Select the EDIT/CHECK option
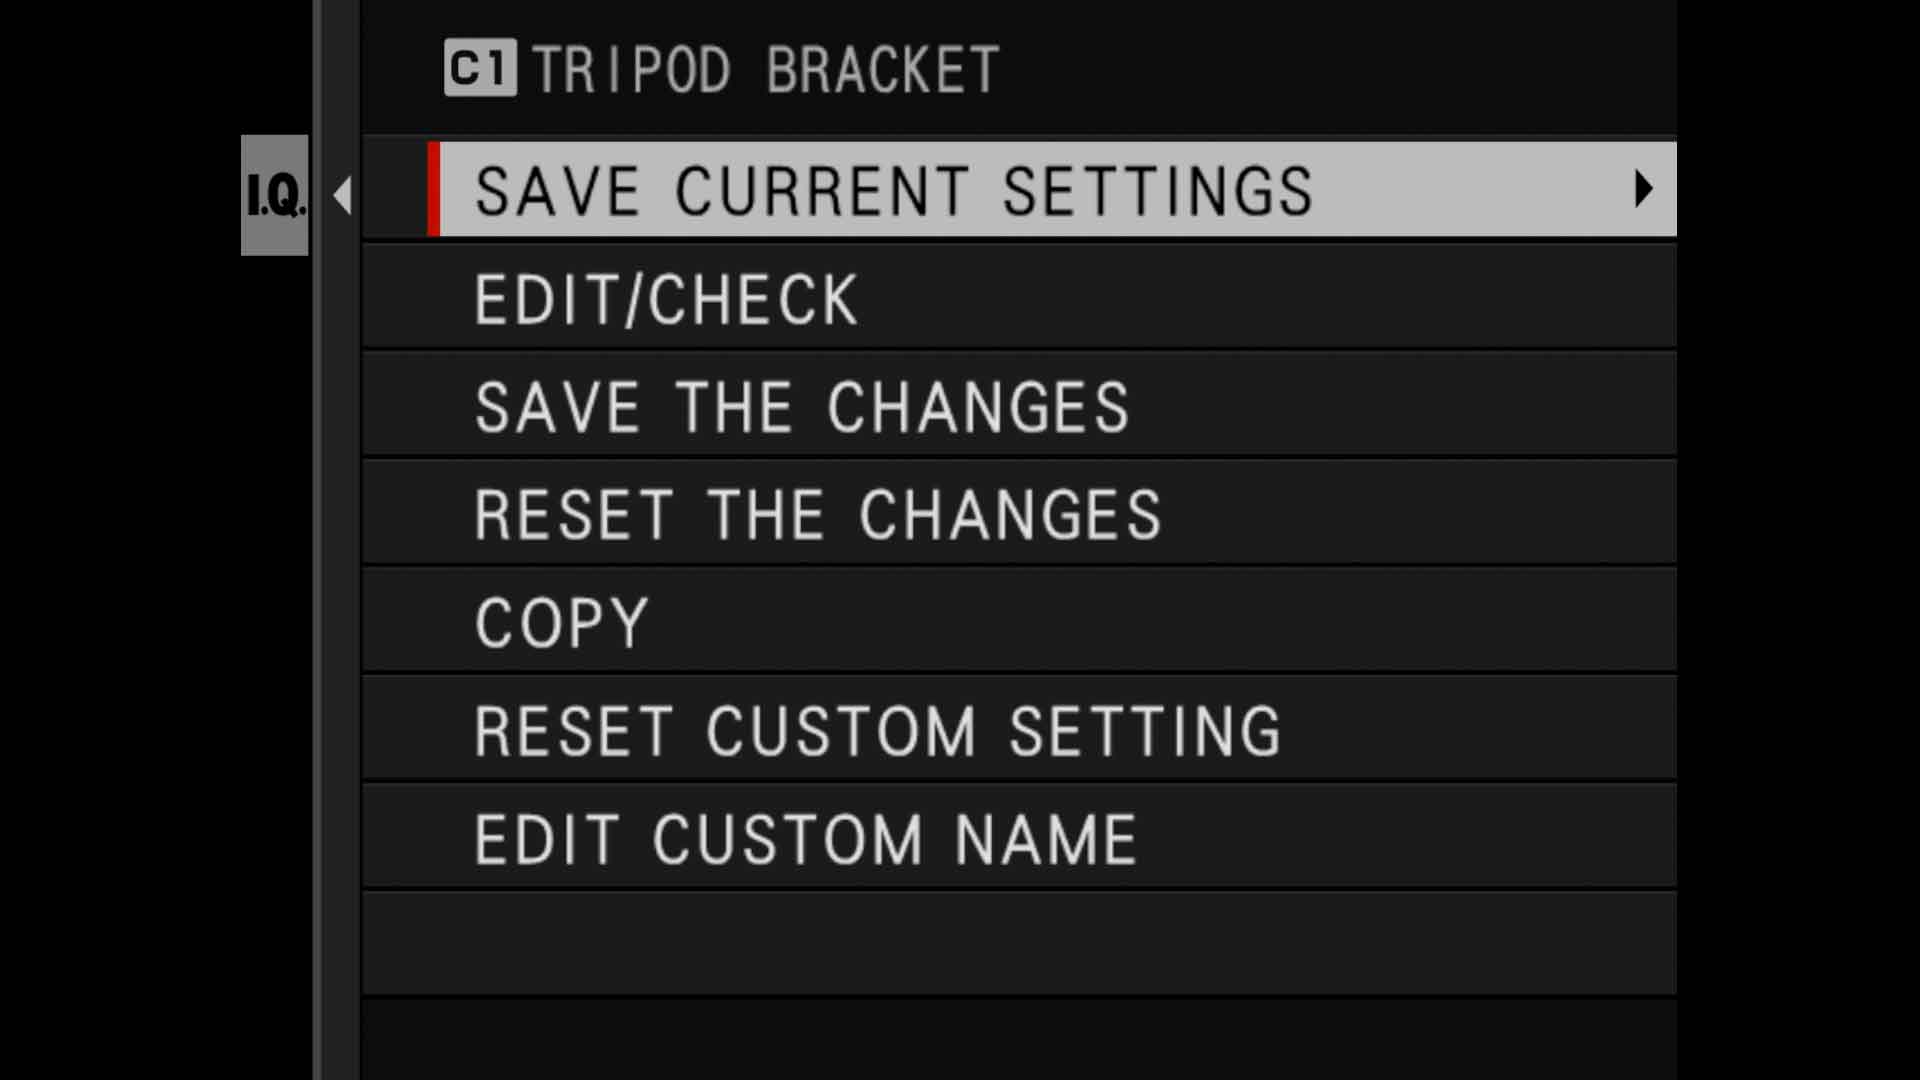The width and height of the screenshot is (1920, 1080). click(665, 298)
